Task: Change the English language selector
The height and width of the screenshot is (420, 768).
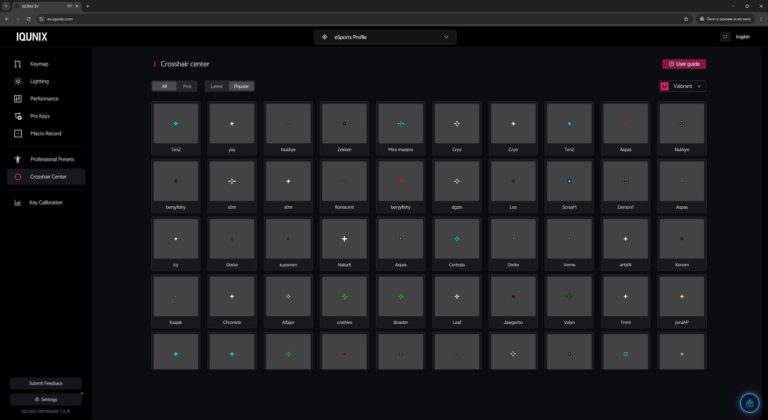Action: (x=743, y=37)
